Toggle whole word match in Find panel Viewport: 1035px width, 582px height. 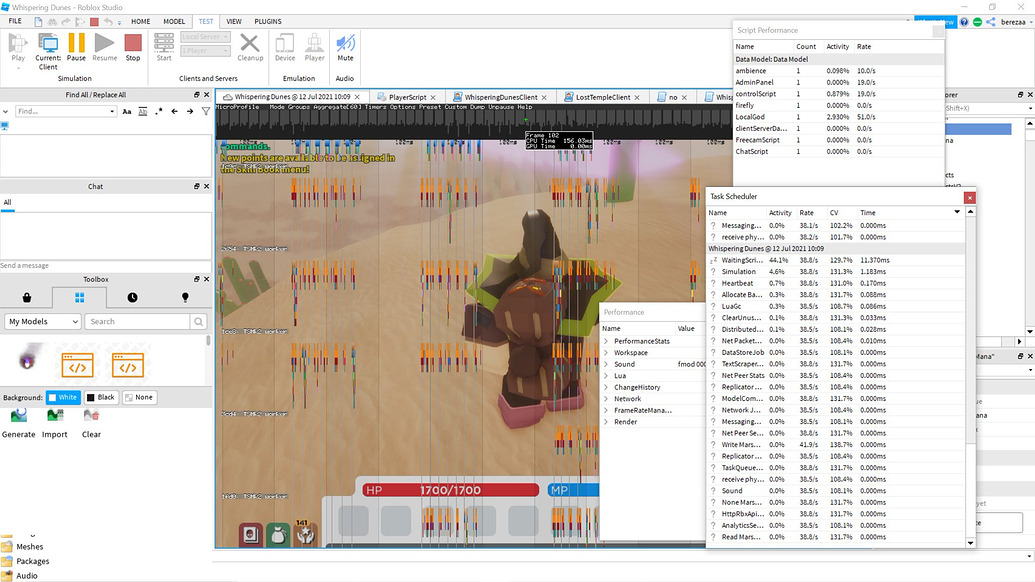tap(143, 112)
